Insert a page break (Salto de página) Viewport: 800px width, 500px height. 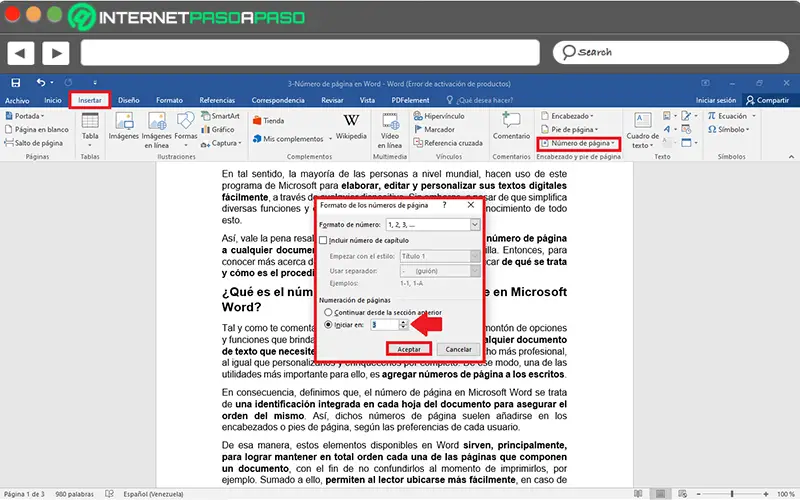[34, 143]
